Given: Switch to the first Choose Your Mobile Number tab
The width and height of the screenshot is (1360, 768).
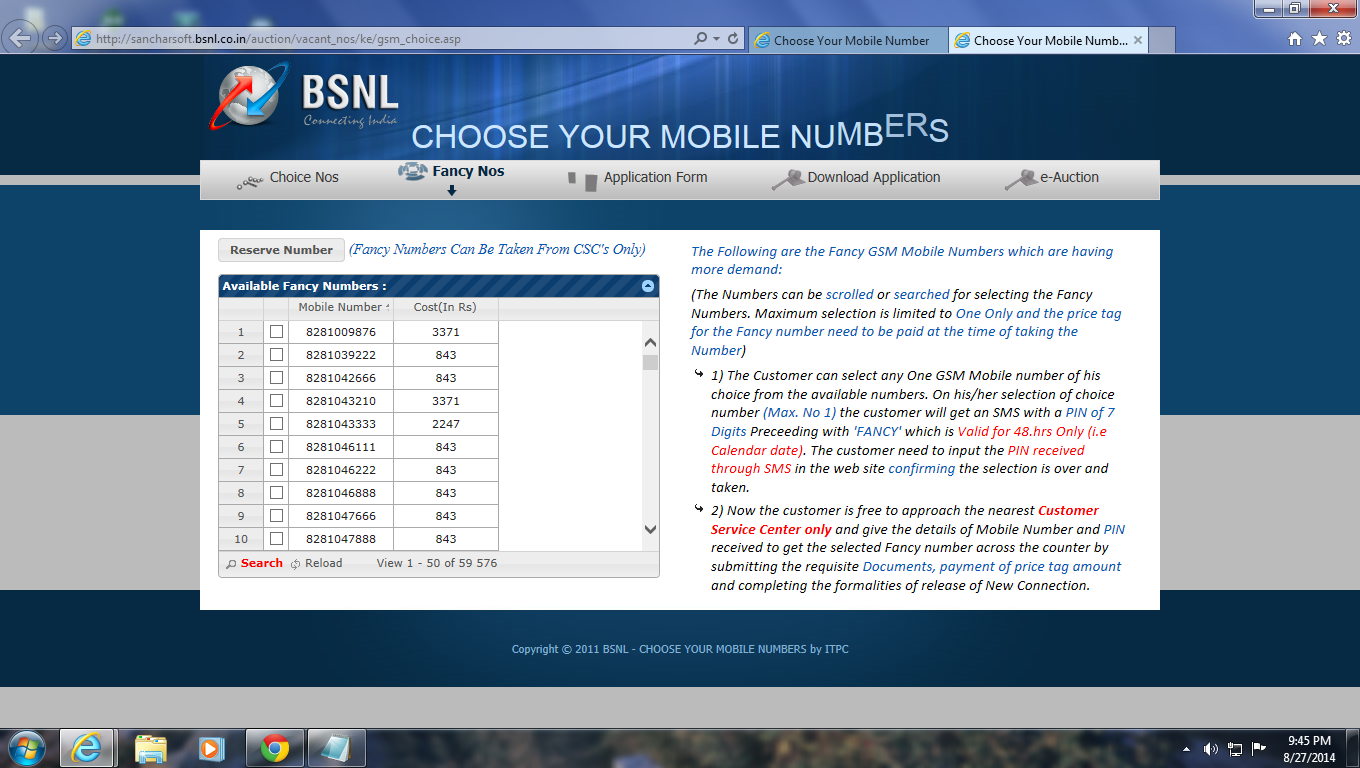Looking at the screenshot, I should point(848,40).
